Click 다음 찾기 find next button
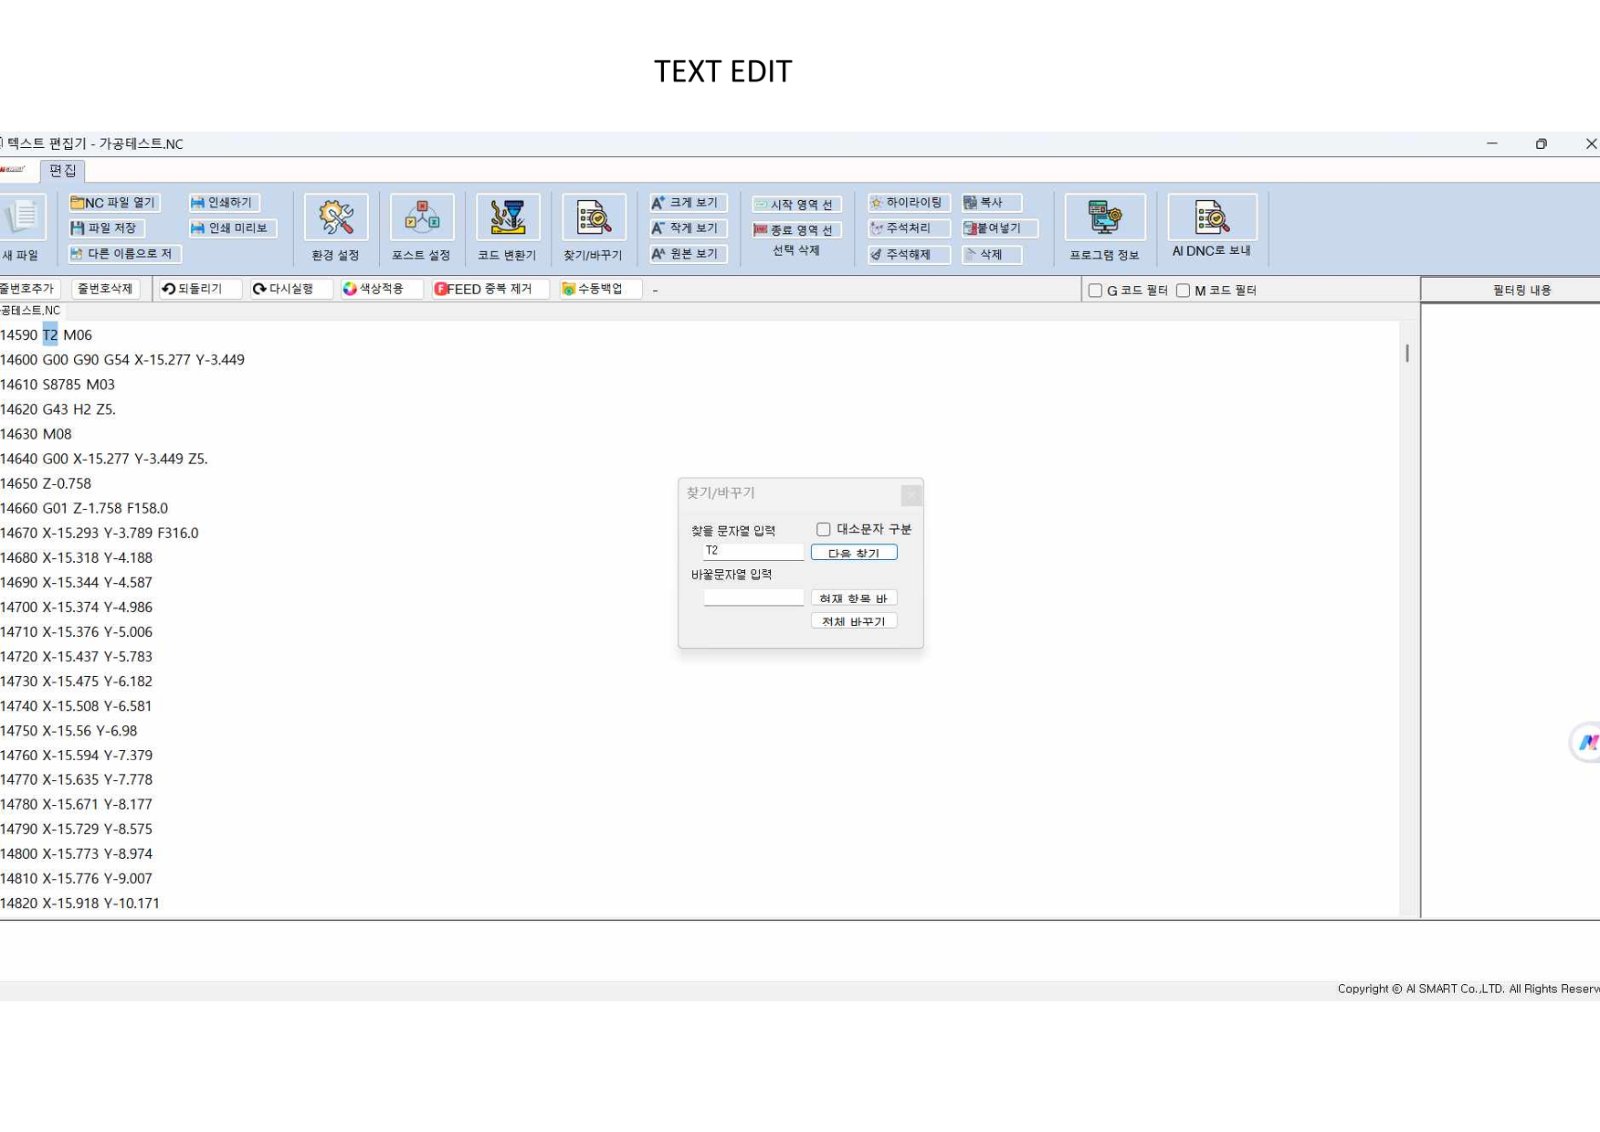The image size is (1600, 1132). (854, 552)
